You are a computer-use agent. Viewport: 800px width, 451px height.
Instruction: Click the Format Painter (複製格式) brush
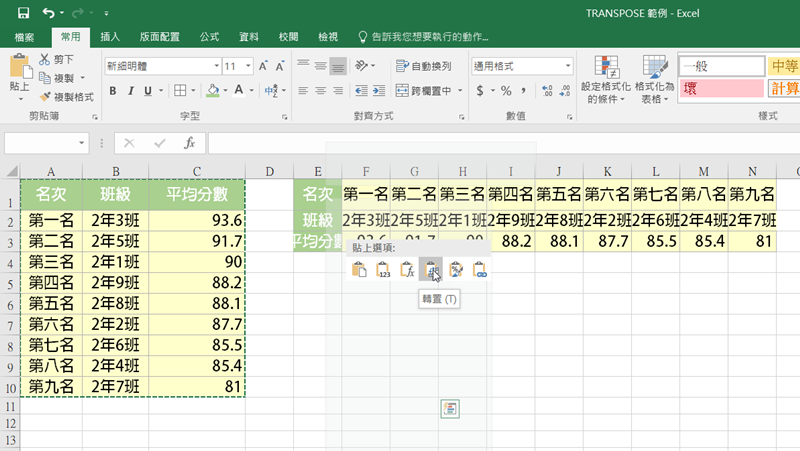click(47, 97)
